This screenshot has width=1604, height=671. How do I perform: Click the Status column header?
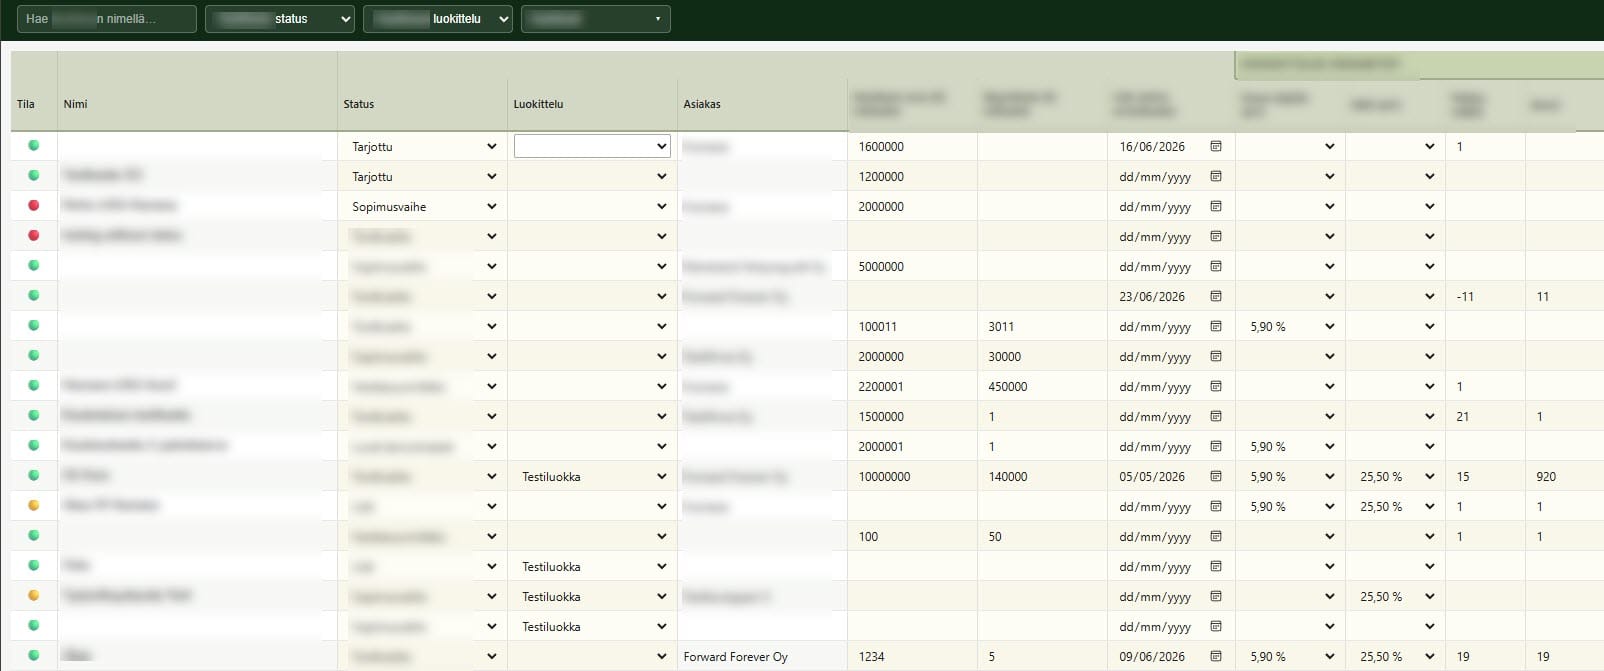tap(359, 104)
